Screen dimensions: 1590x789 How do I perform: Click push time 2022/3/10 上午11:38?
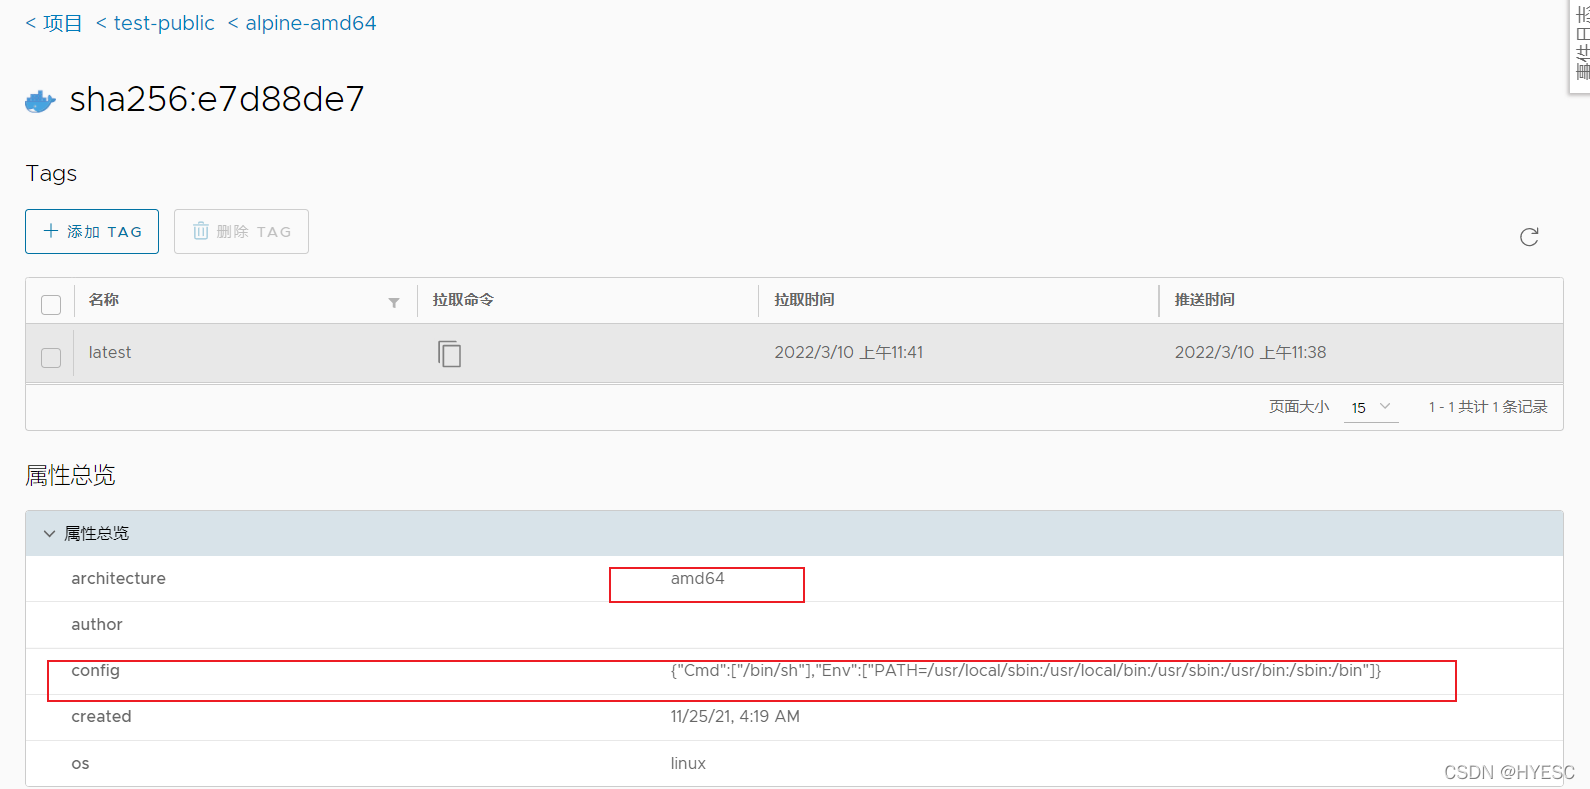point(1250,352)
